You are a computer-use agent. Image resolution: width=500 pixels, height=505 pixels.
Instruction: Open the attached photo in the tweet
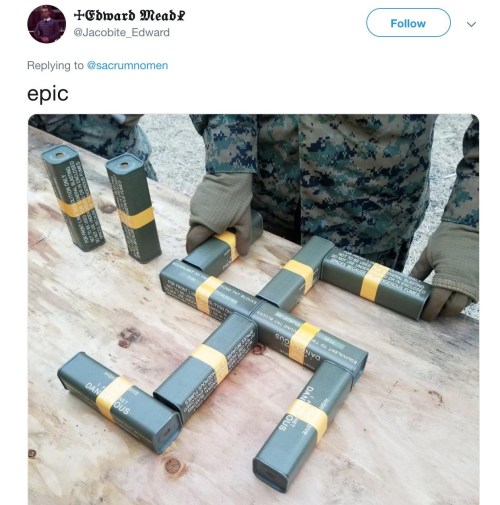pyautogui.click(x=253, y=309)
